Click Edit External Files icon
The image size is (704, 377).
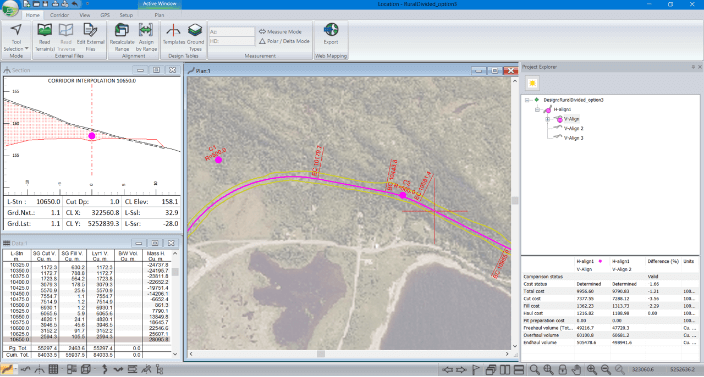[90, 37]
